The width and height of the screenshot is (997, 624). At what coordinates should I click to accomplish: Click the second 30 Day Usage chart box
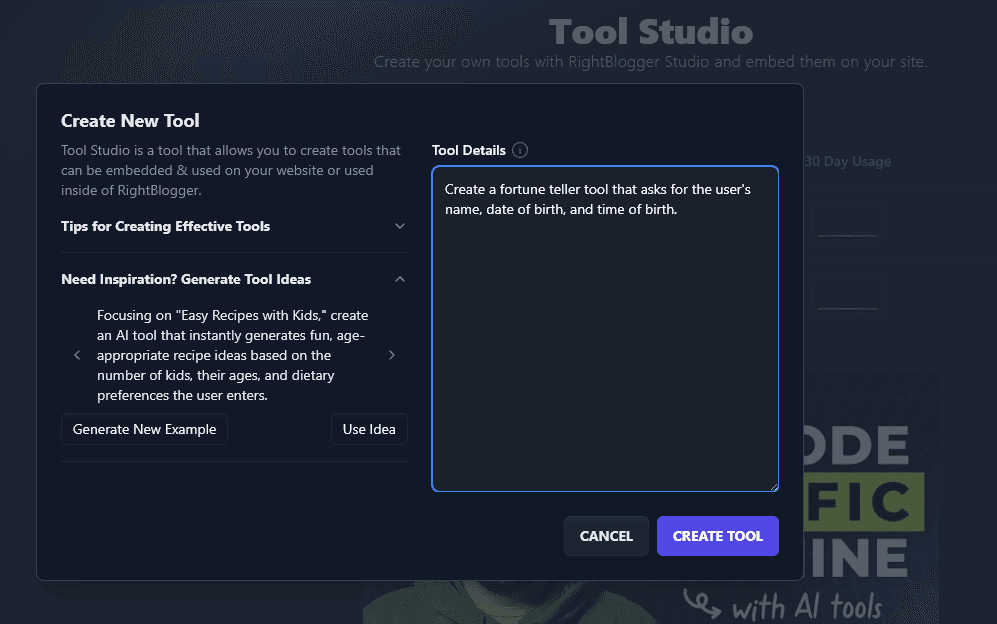click(848, 292)
